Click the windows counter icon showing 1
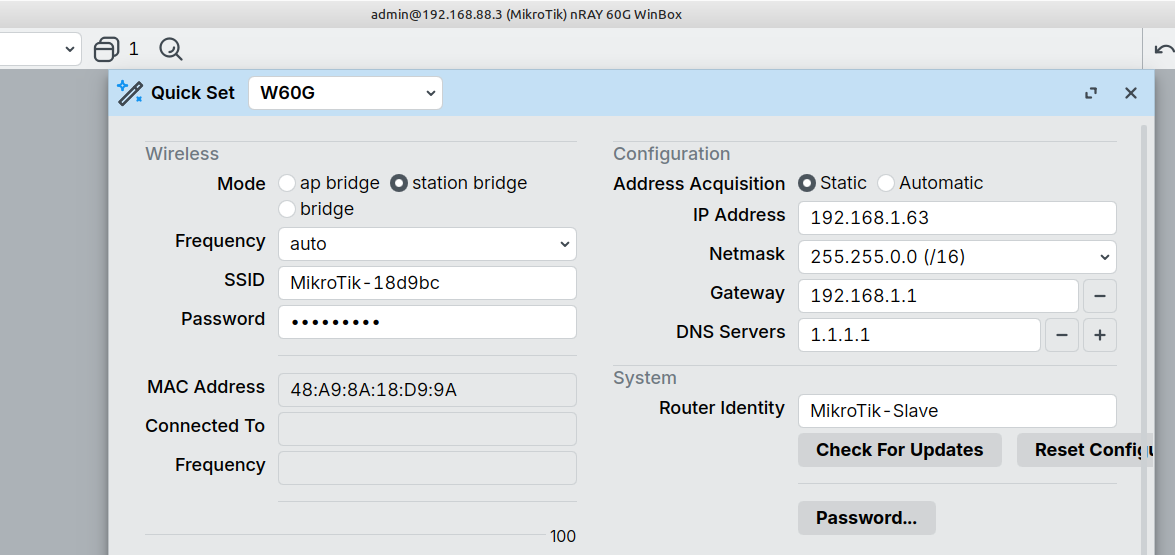 coord(106,49)
